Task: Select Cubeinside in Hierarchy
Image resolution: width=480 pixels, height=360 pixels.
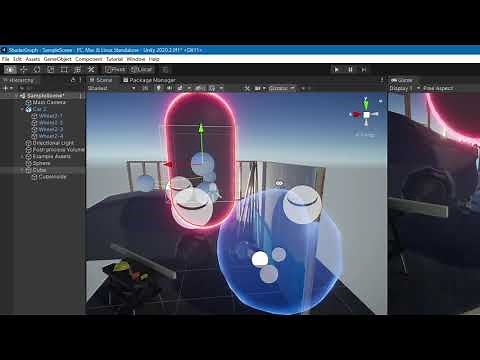Action: point(52,177)
